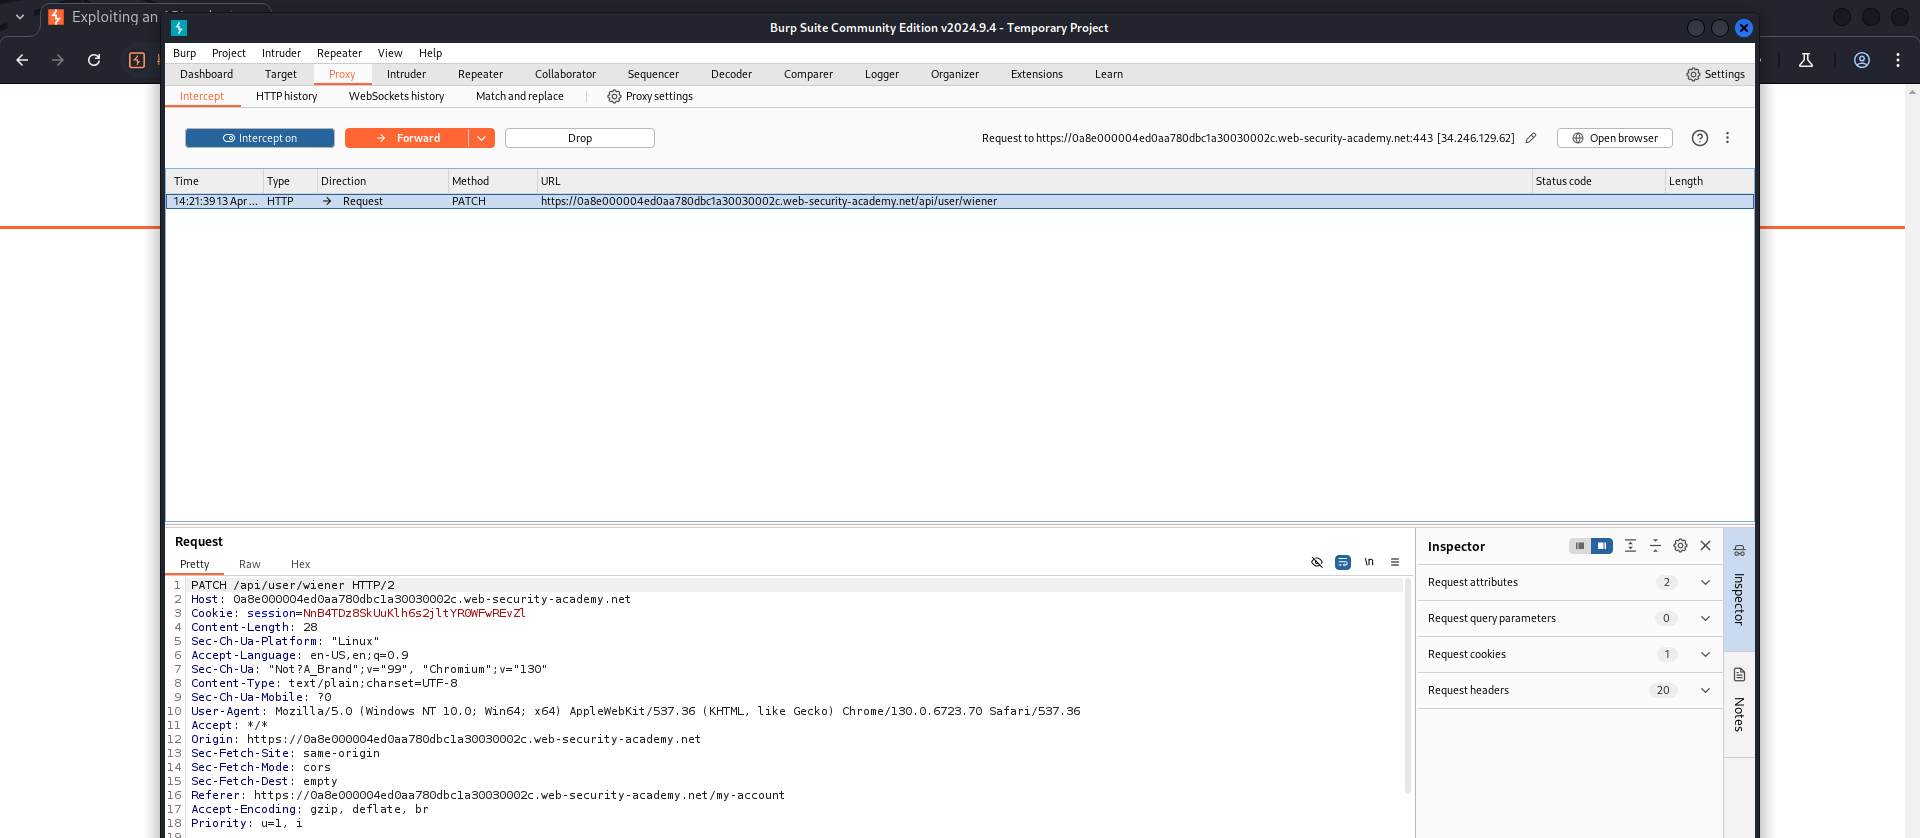Switch to the Extensions tab

tap(1037, 74)
